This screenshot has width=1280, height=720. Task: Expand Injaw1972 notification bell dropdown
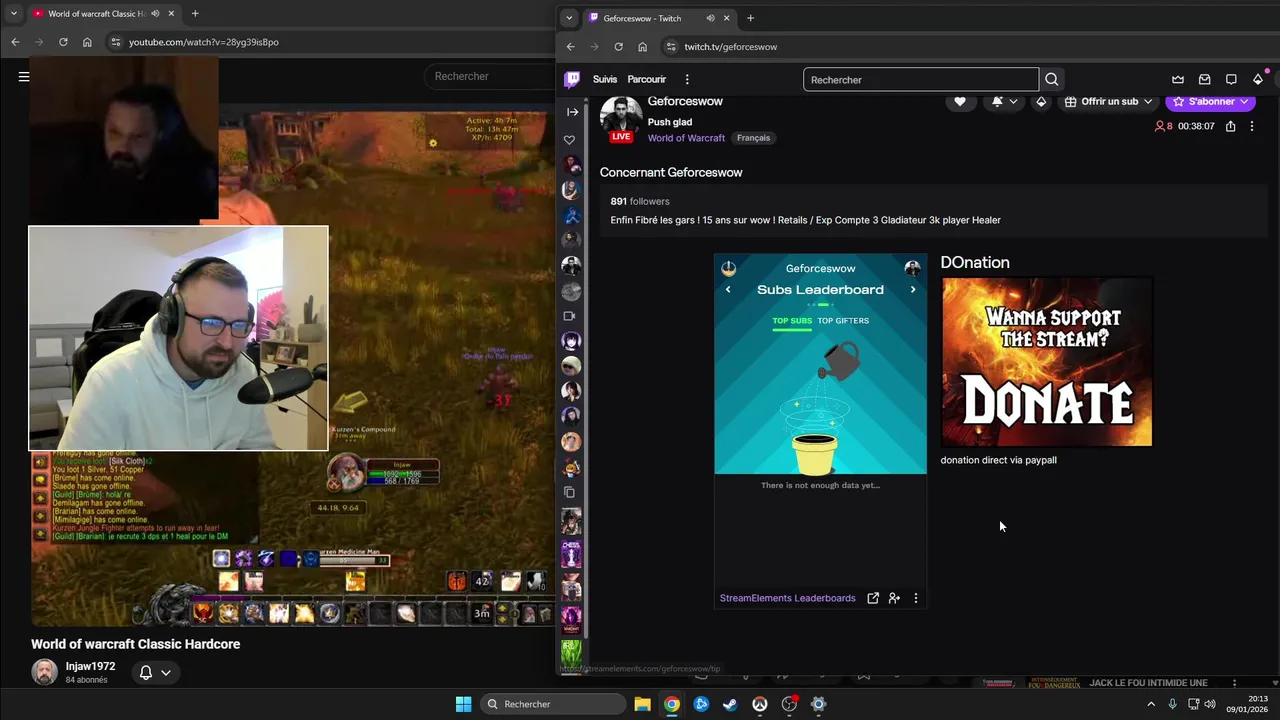(155, 672)
